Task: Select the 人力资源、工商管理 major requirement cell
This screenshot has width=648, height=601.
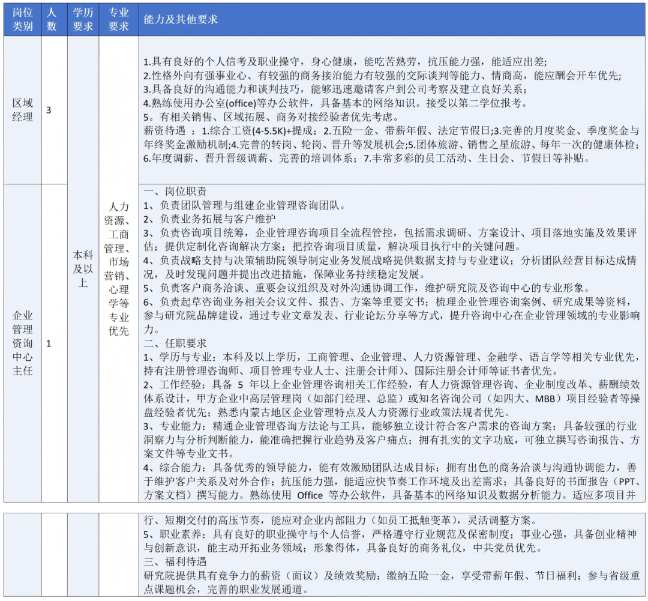Action: pos(119,269)
